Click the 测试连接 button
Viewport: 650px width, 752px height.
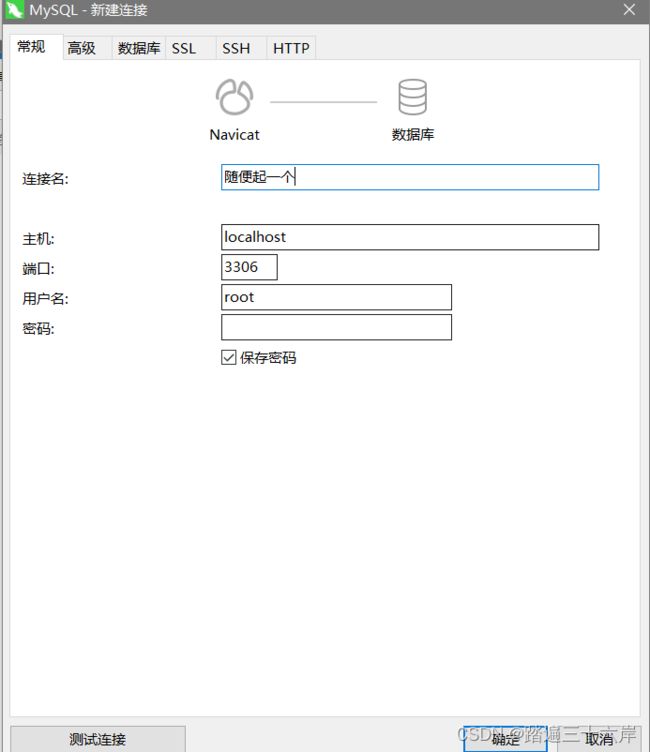pos(97,739)
